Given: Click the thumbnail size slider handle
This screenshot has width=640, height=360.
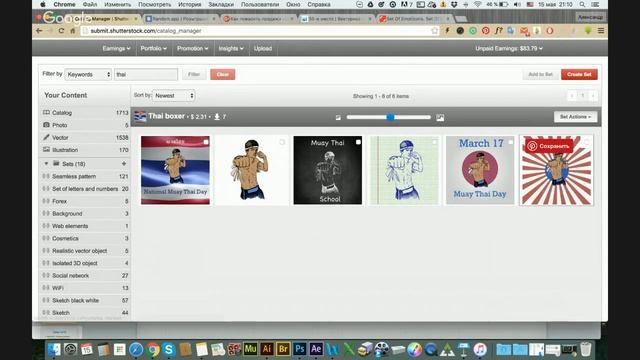Looking at the screenshot, I should [x=391, y=117].
